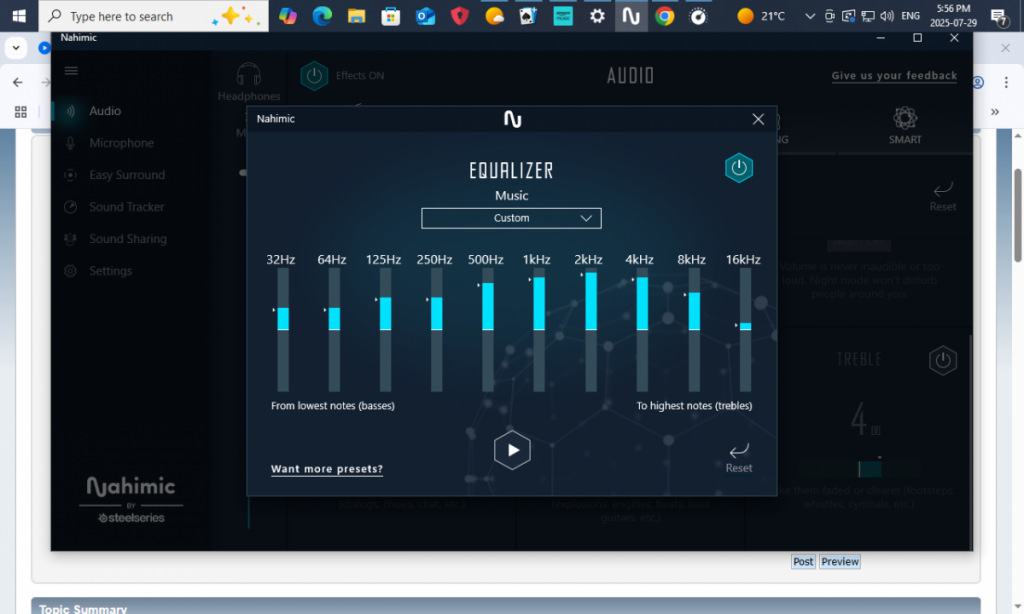Reset the equalizer settings

click(x=739, y=458)
